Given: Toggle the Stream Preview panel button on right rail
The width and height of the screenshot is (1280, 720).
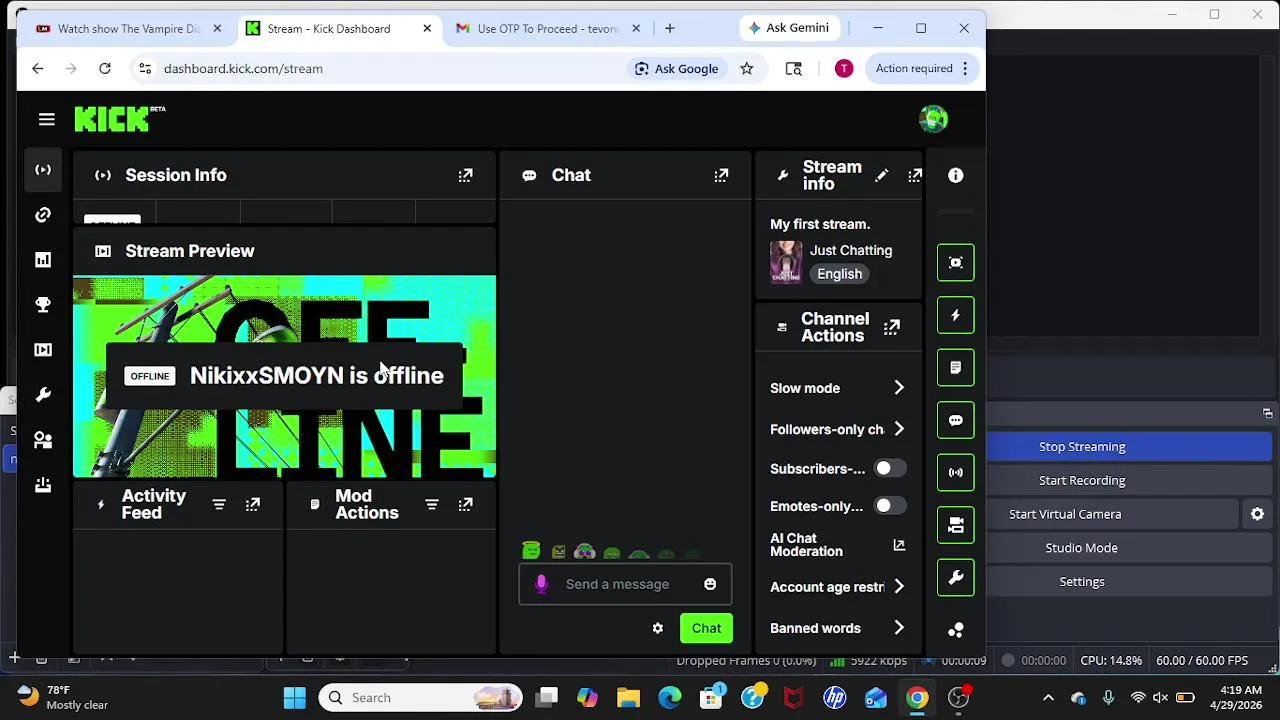Looking at the screenshot, I should pyautogui.click(x=956, y=262).
